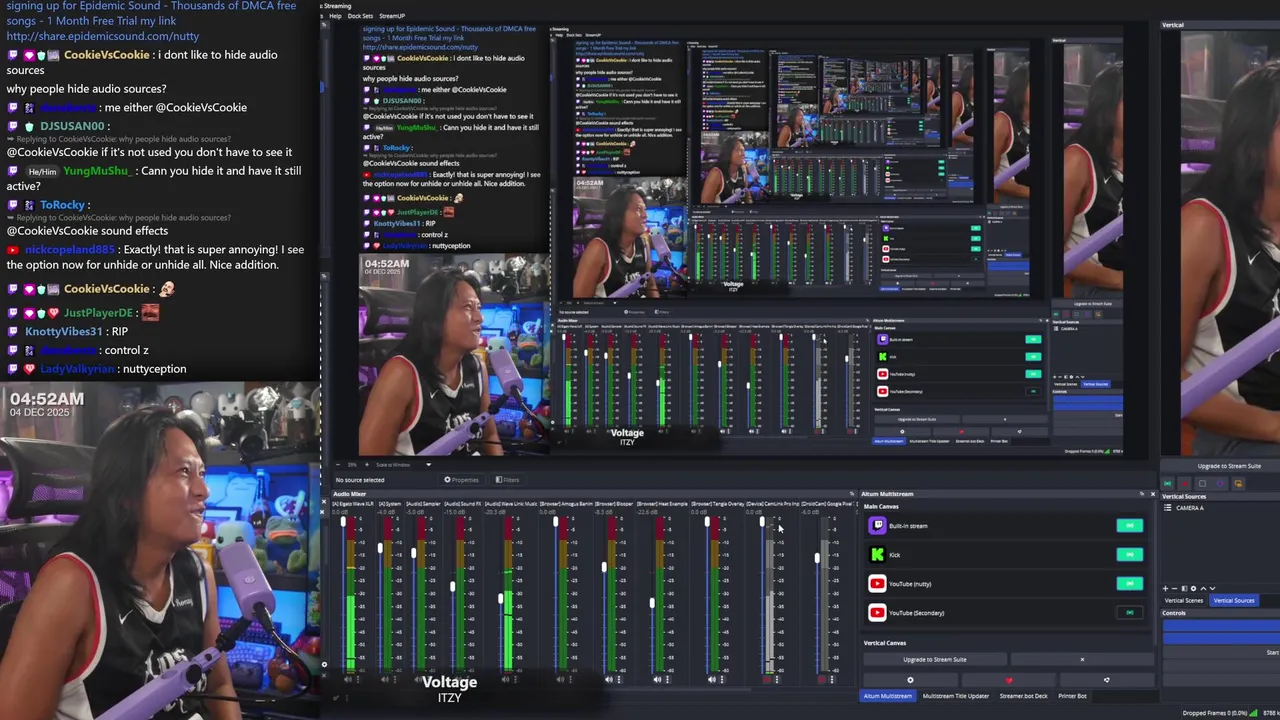Mute the Blooper browser audio channel

point(609,679)
